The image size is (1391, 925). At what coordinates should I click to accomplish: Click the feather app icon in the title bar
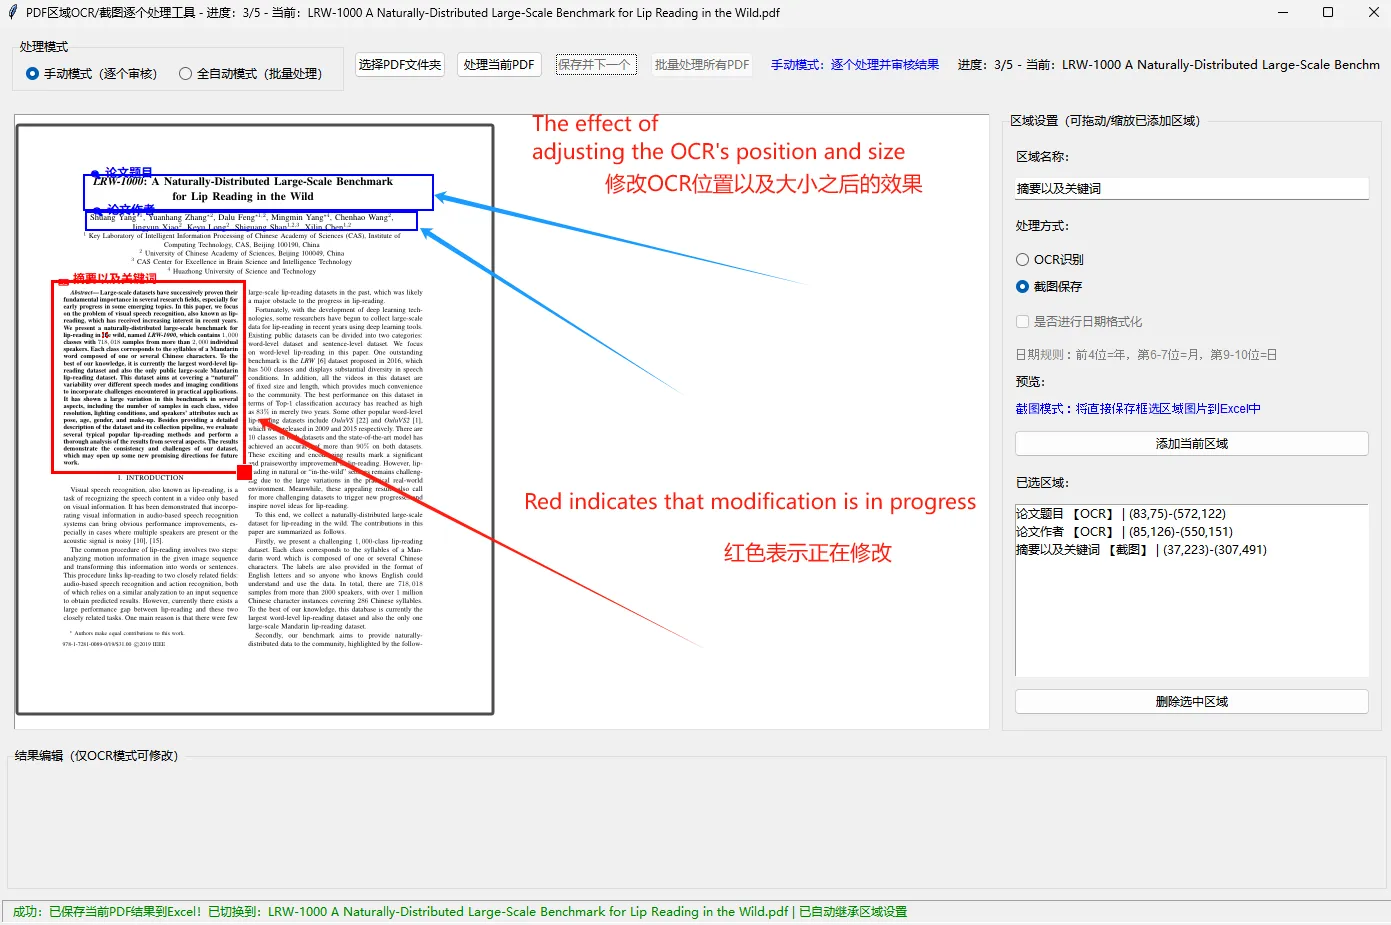coord(11,12)
